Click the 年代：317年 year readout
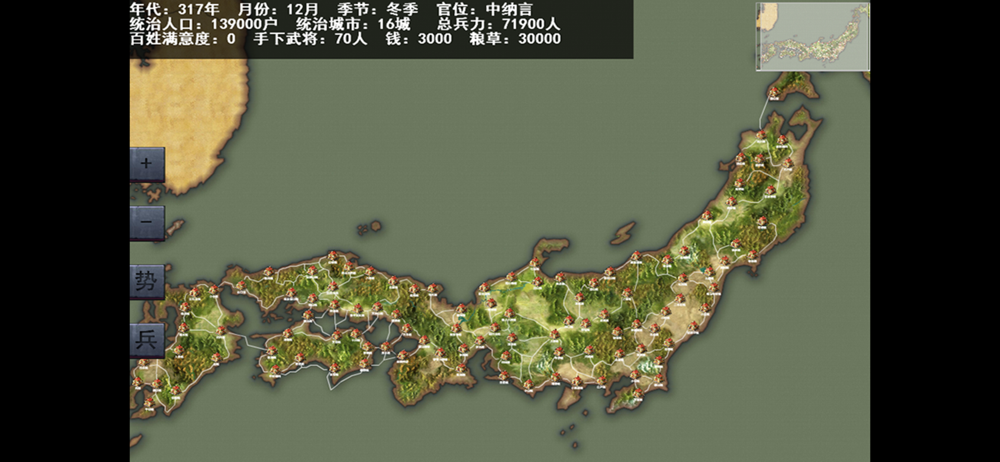The image size is (1000, 462). 174,10
